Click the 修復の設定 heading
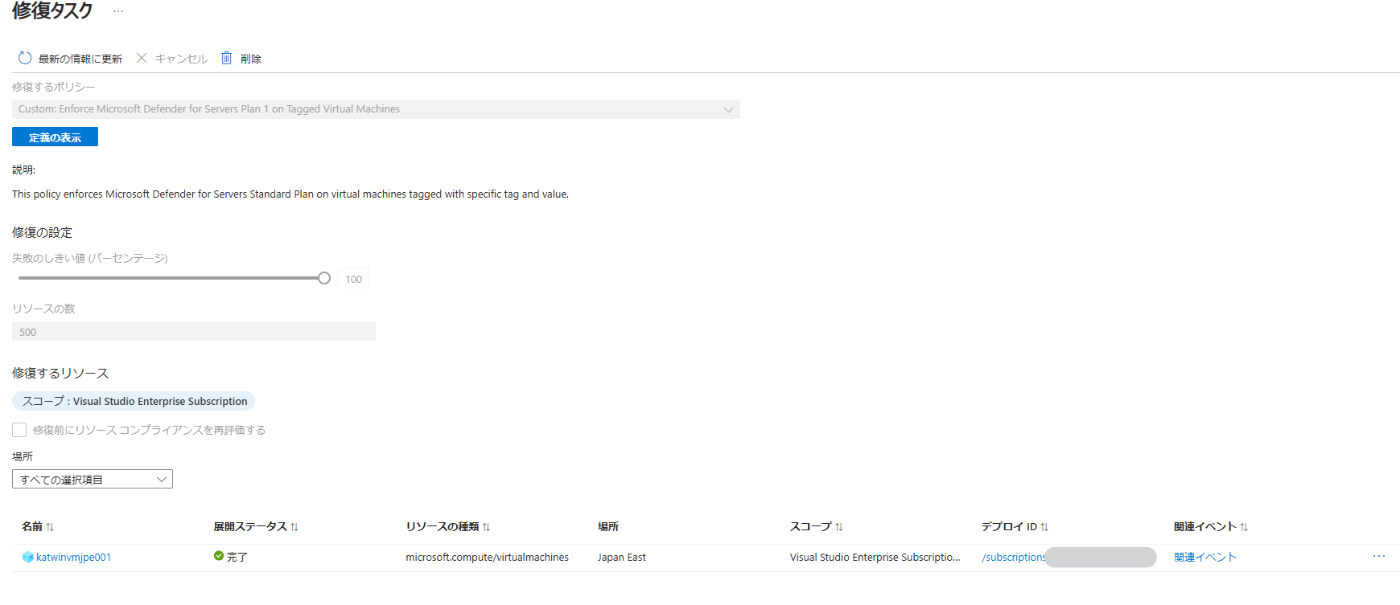 pyautogui.click(x=42, y=232)
